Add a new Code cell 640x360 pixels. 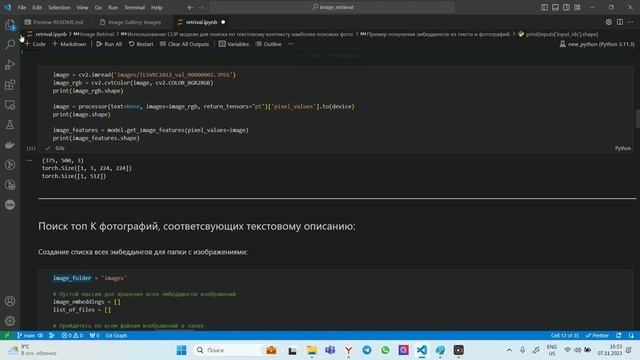click(36, 44)
